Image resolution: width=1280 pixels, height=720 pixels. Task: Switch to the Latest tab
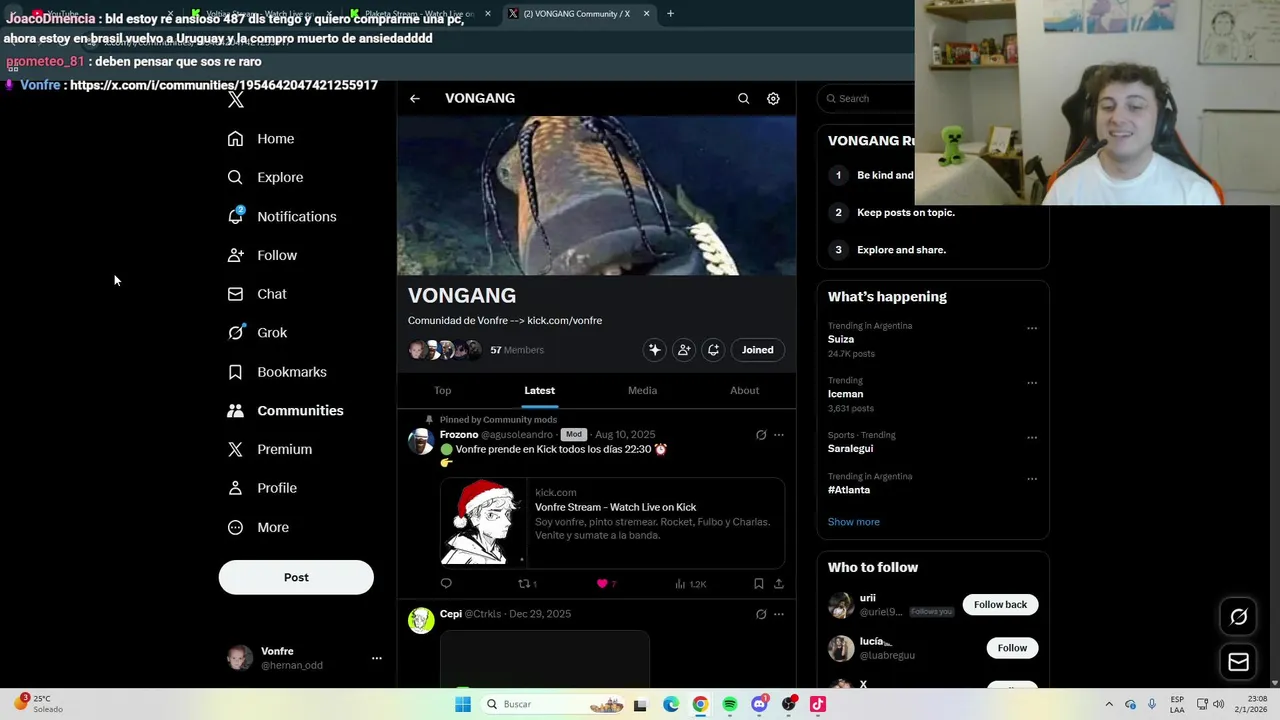coord(540,391)
